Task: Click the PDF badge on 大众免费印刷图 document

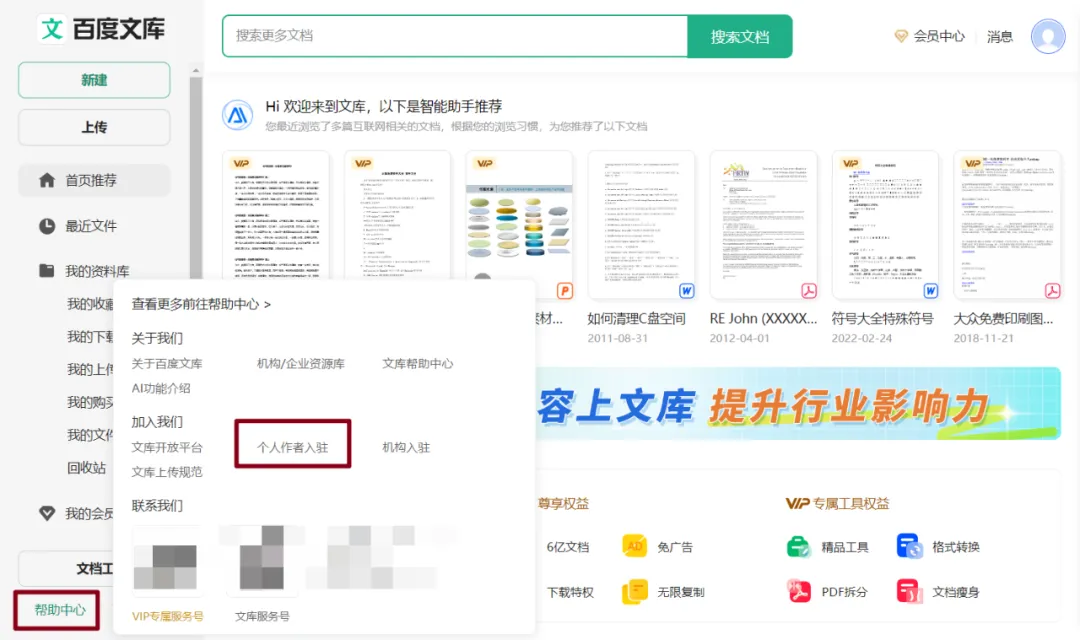Action: pos(1052,291)
